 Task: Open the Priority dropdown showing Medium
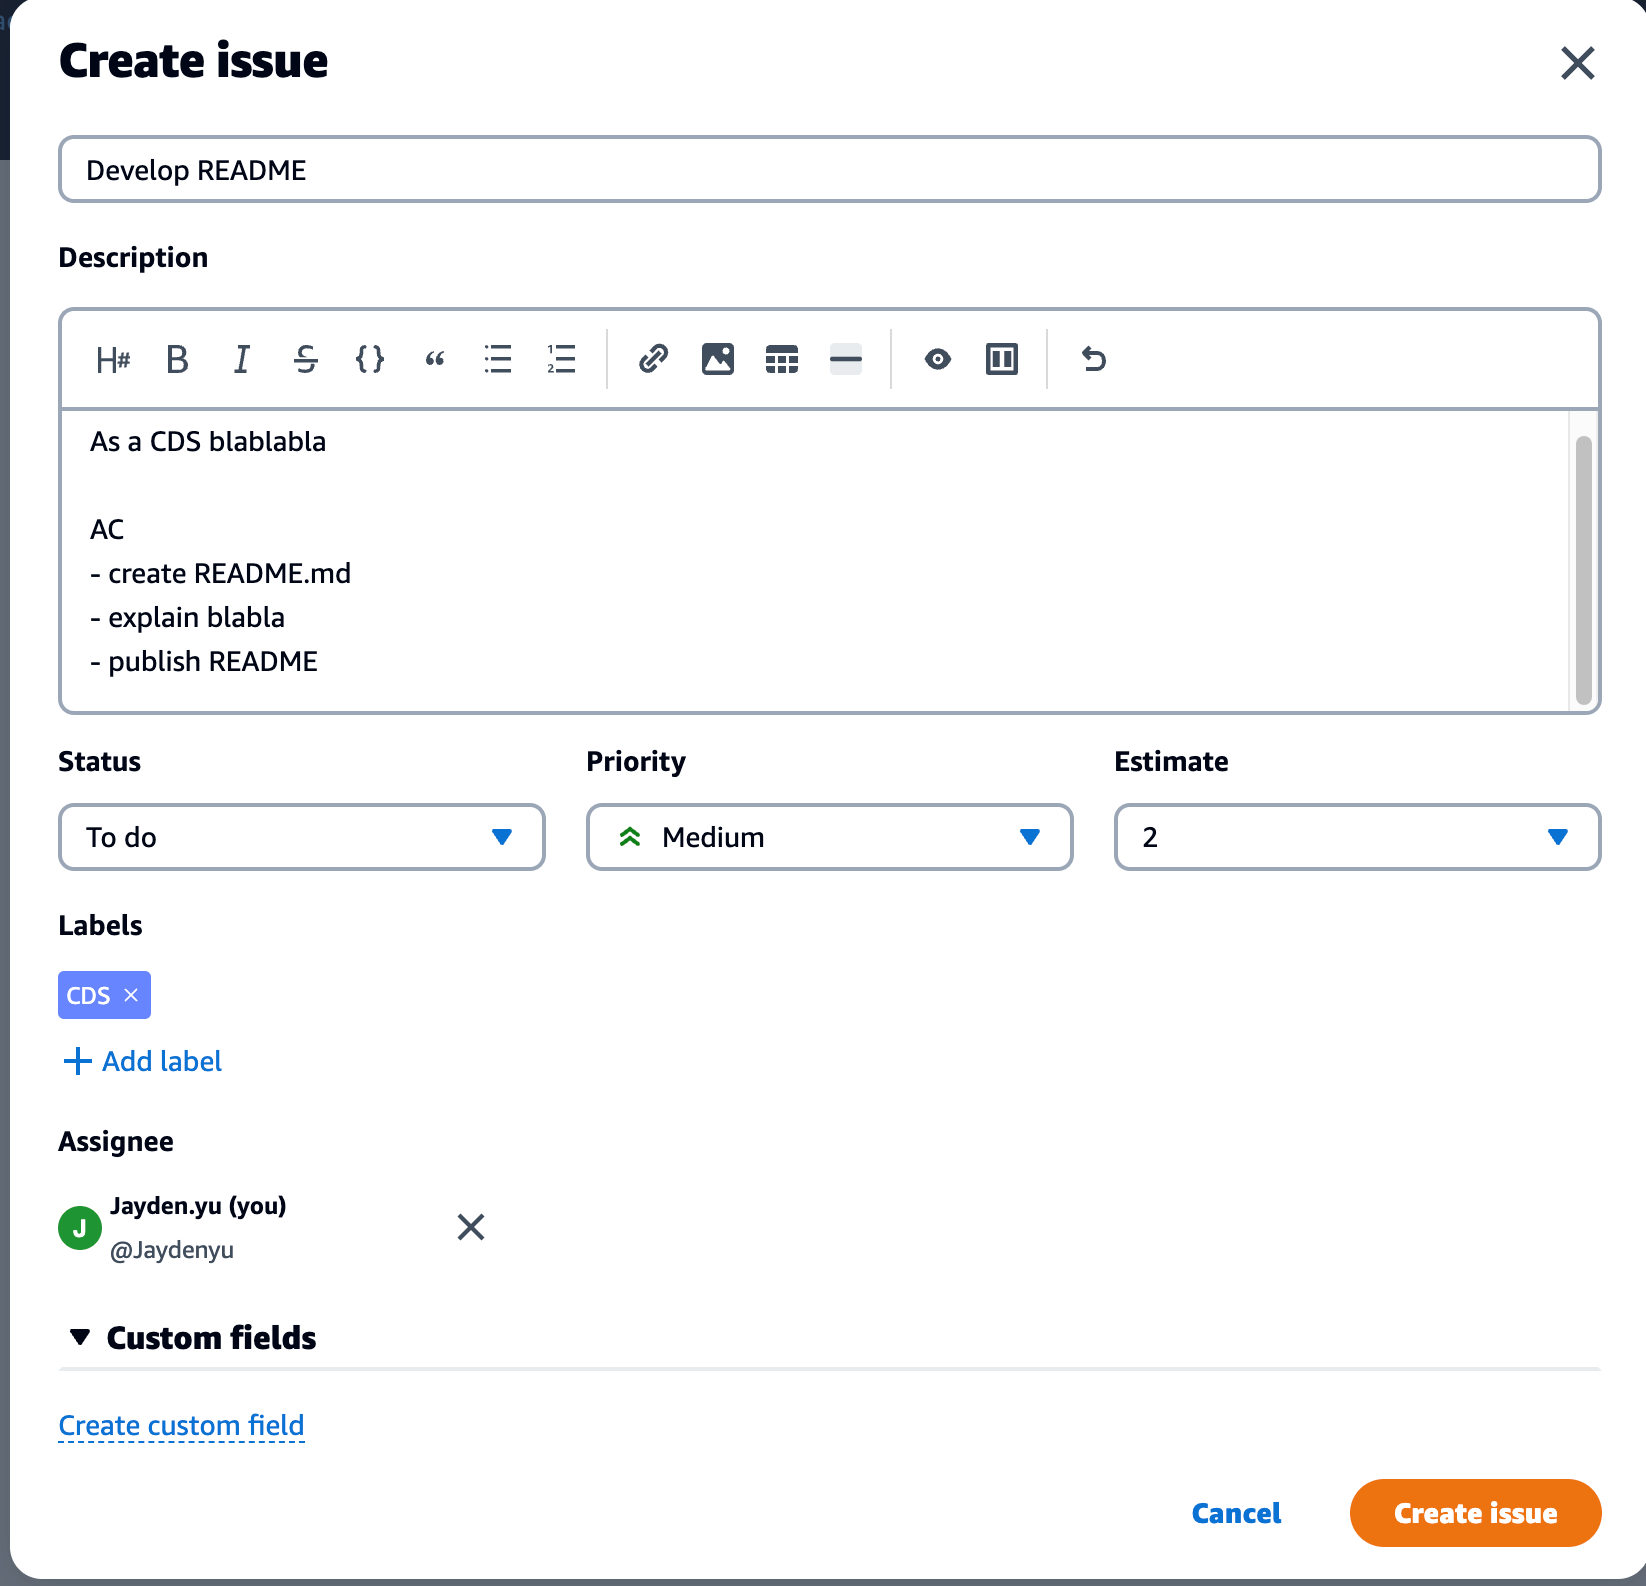click(830, 837)
